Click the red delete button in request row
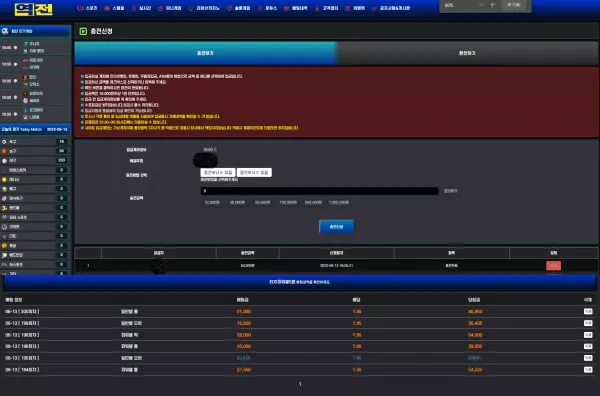 pos(553,266)
